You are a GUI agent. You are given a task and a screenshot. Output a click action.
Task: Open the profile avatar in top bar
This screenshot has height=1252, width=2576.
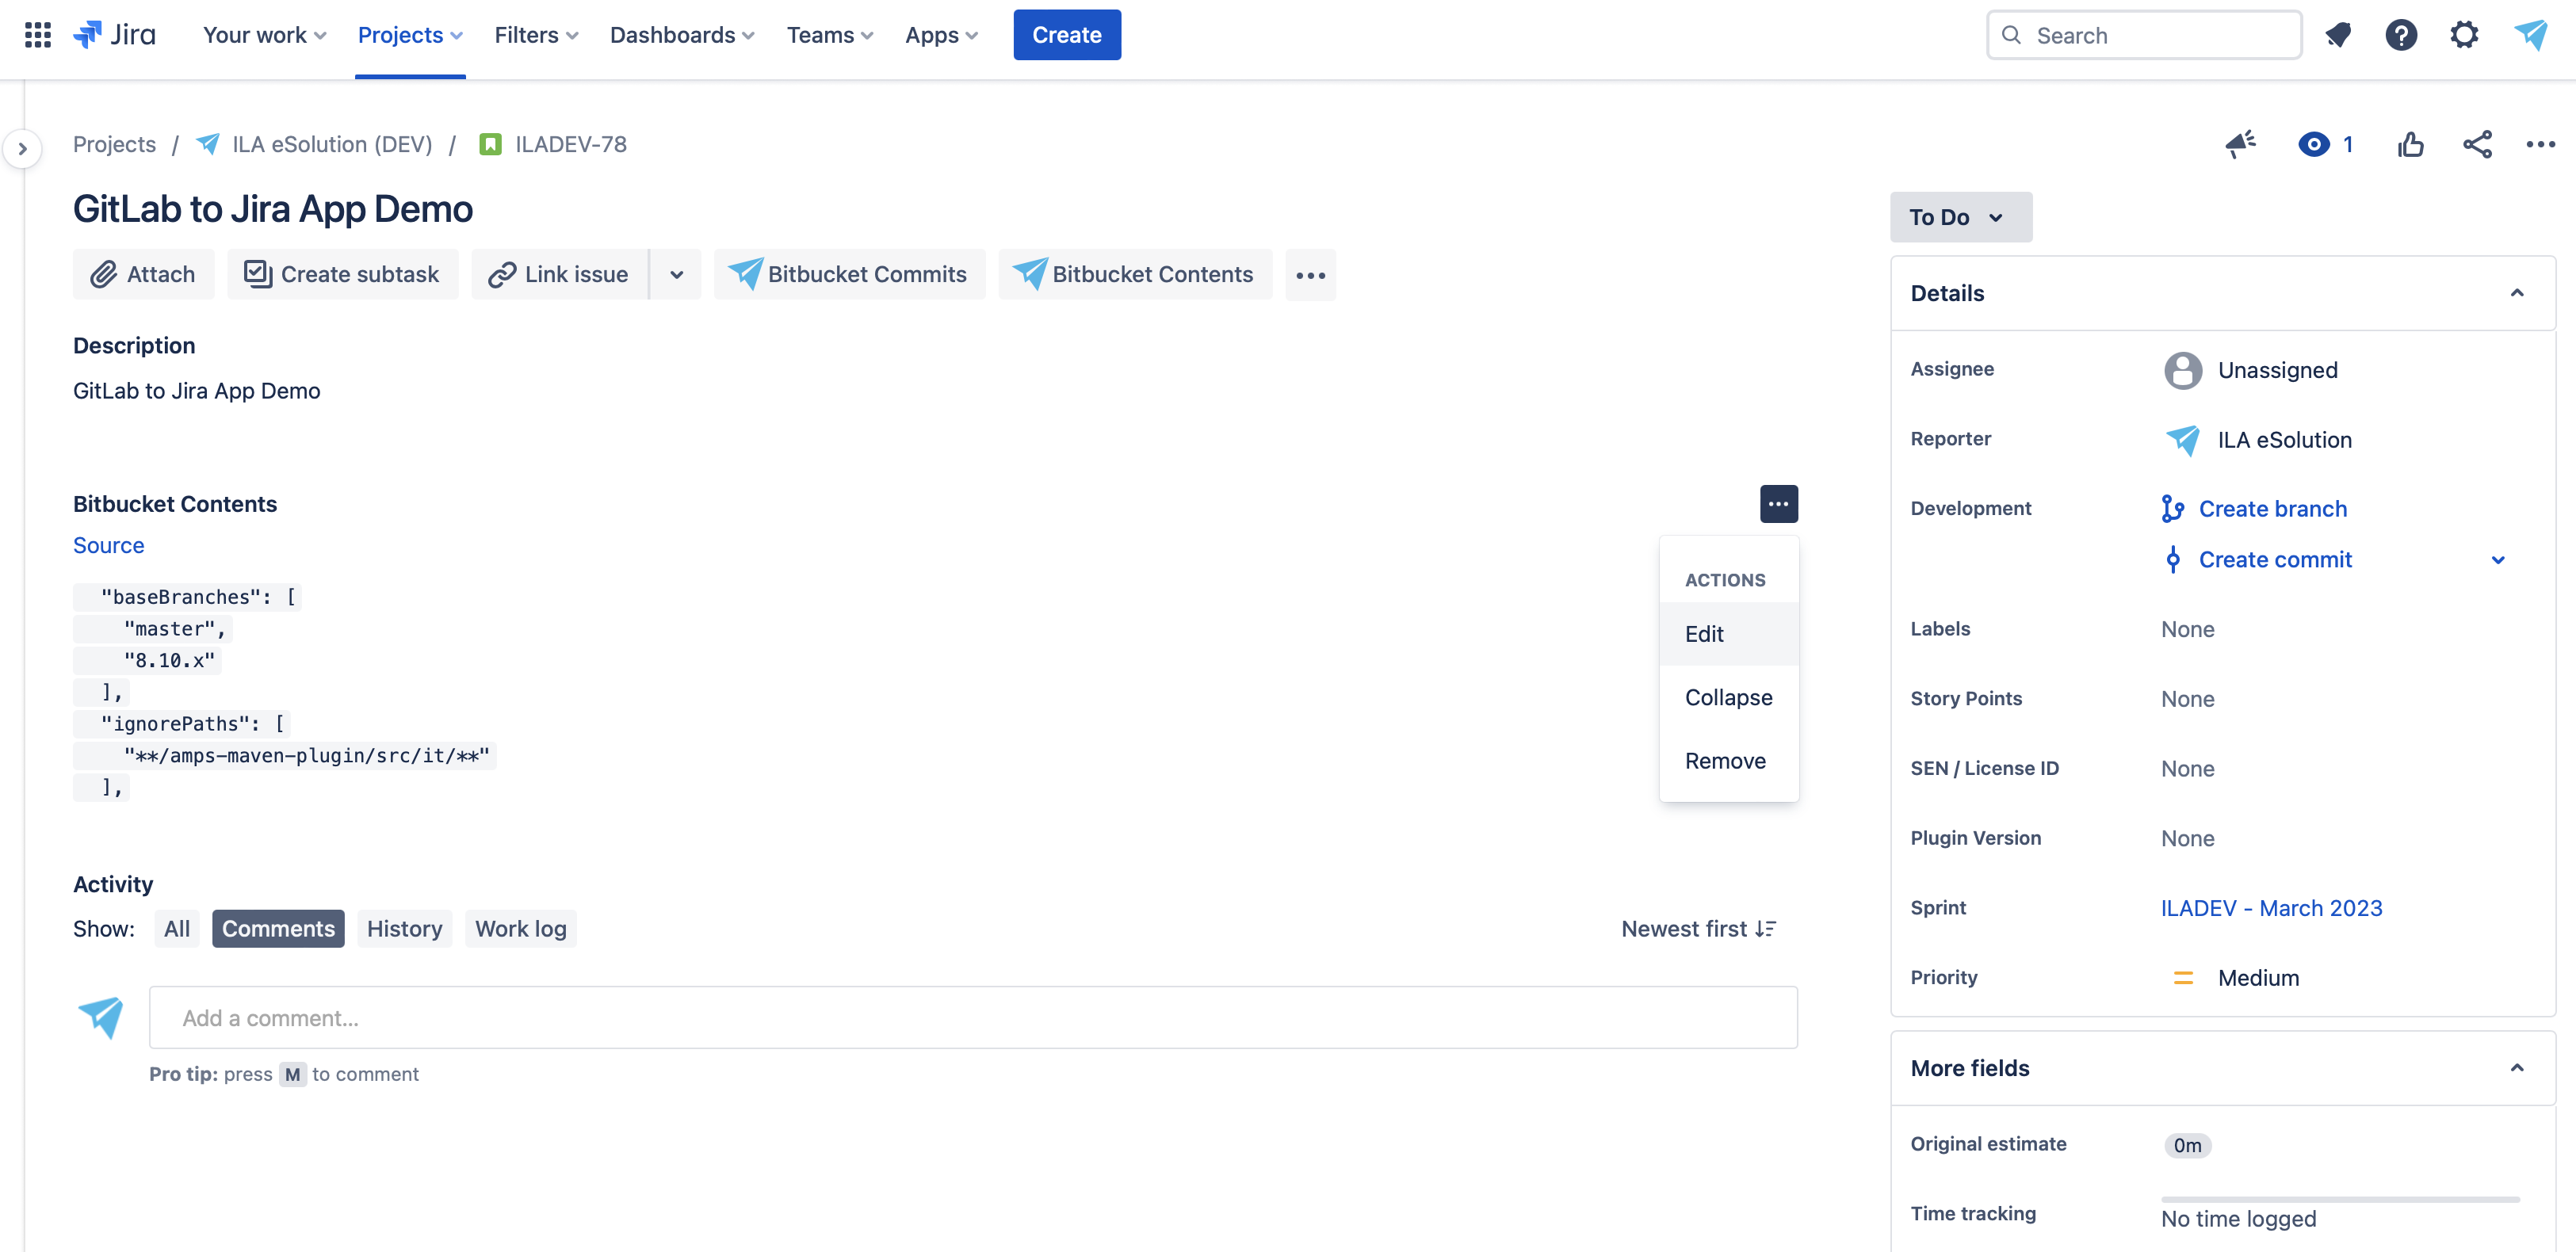[2530, 35]
